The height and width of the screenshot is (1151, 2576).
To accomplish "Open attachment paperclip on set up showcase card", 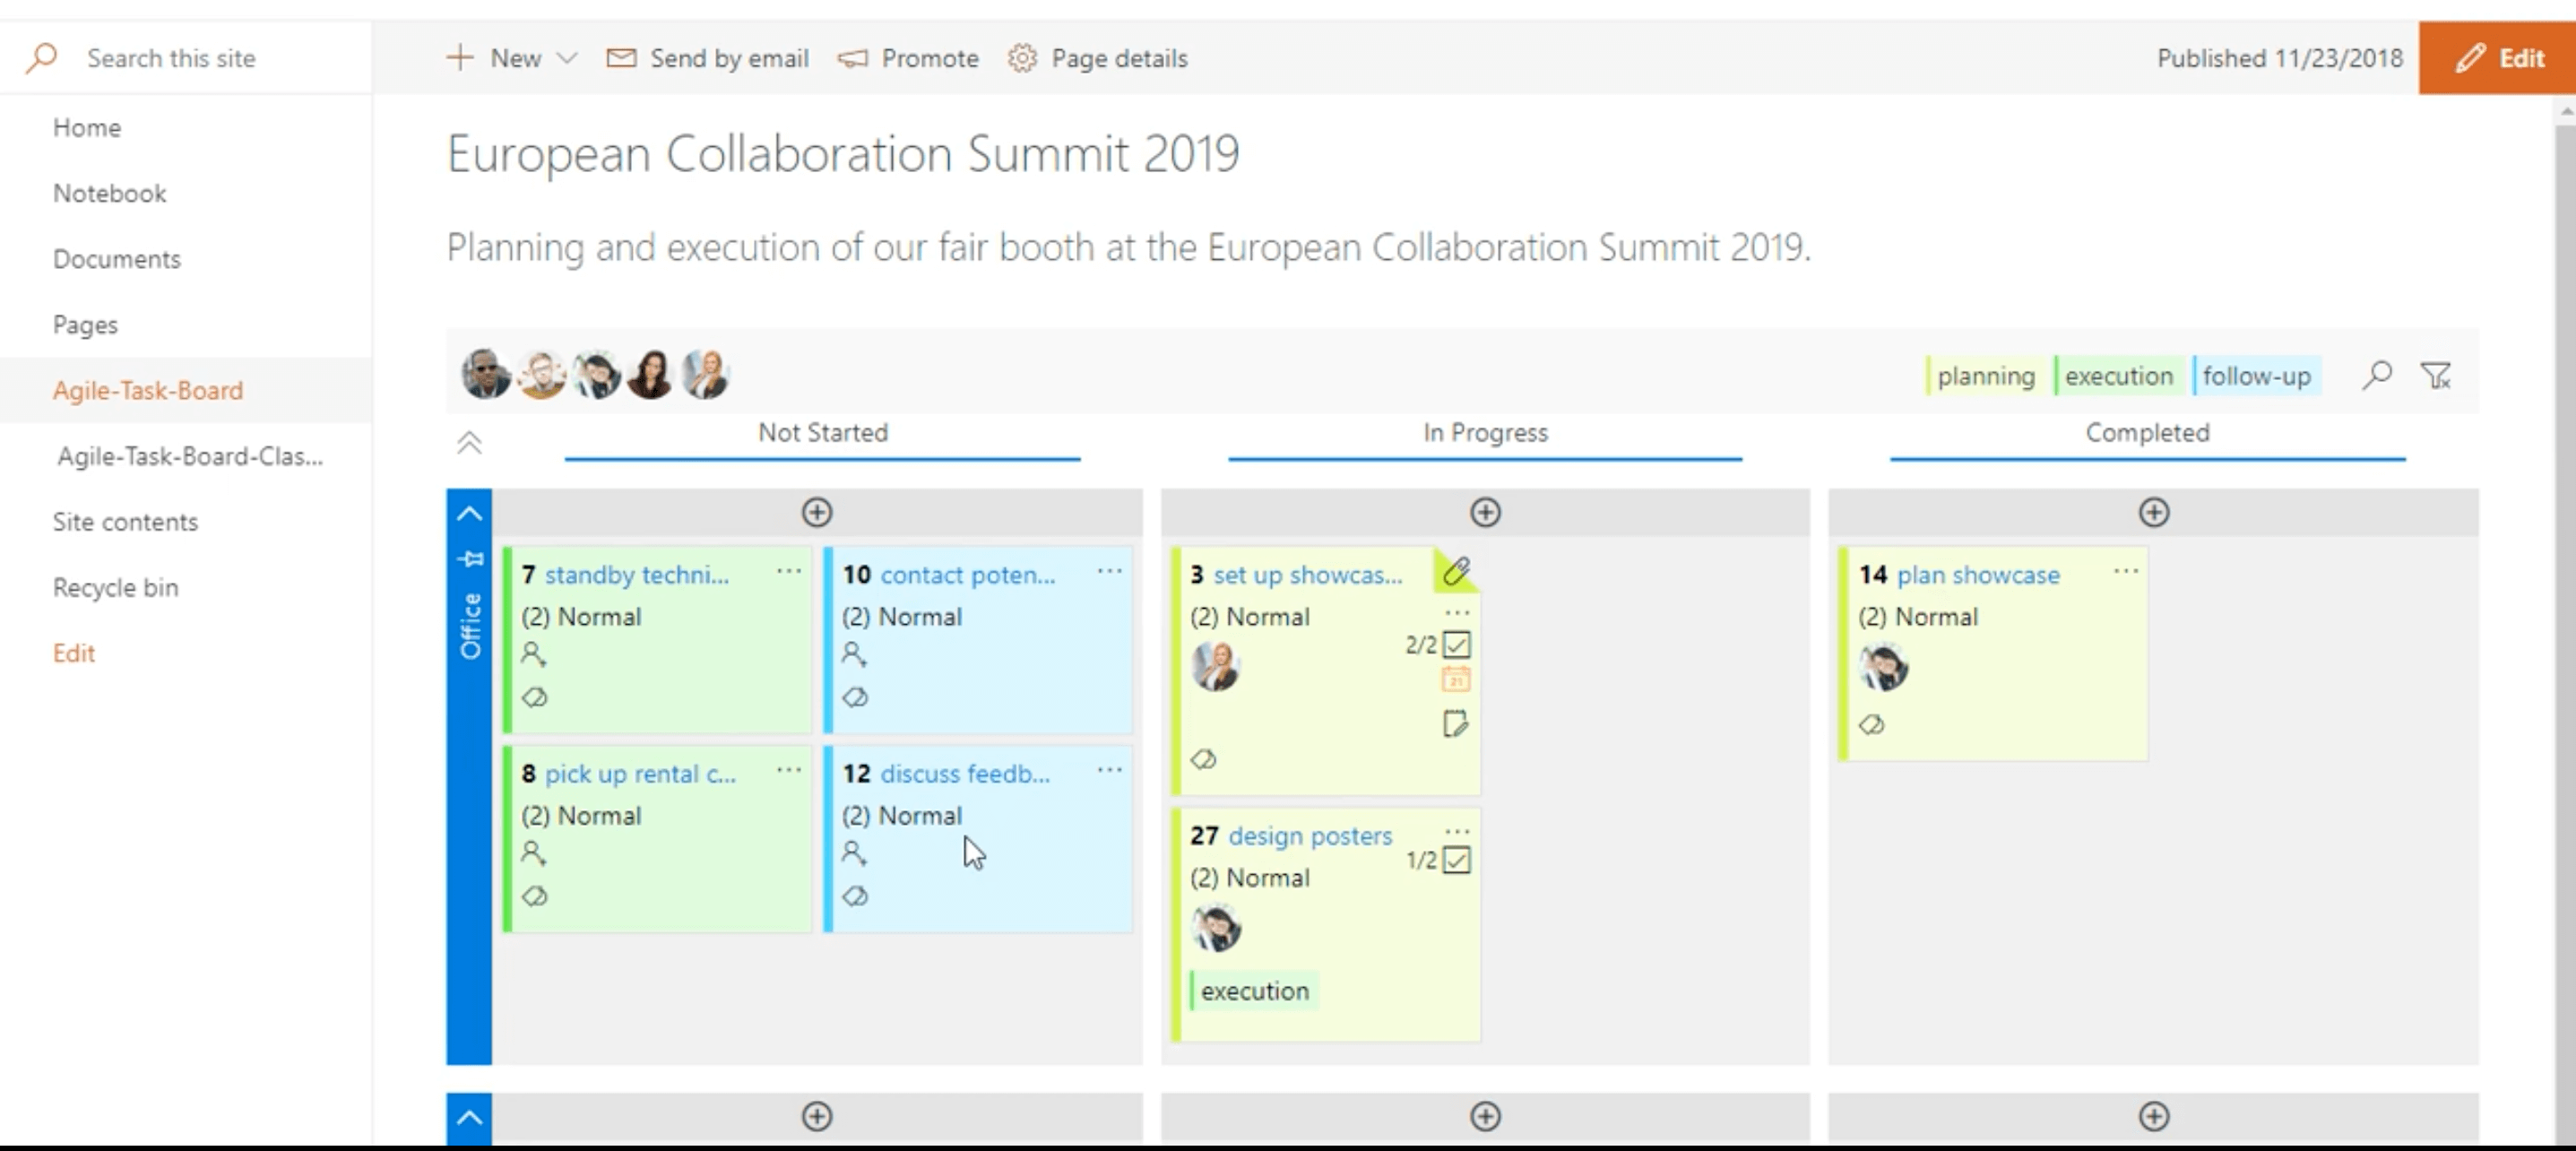I will coord(1456,571).
